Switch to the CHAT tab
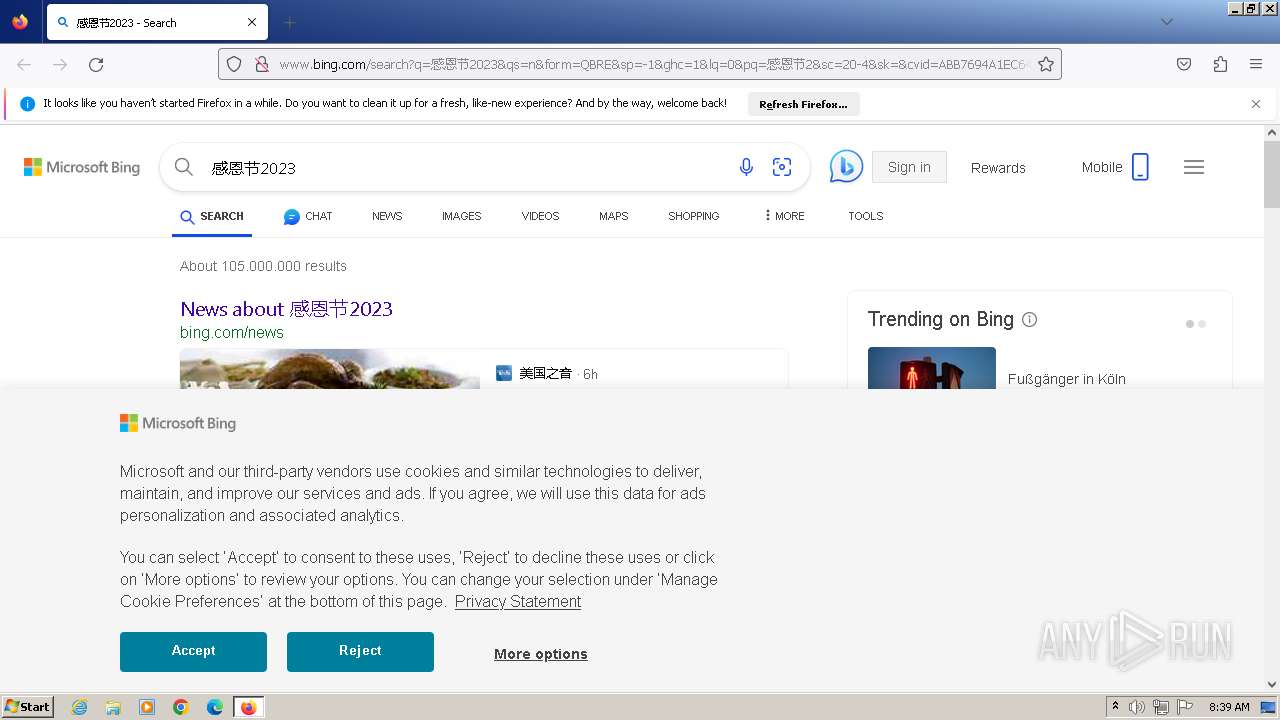 point(308,216)
